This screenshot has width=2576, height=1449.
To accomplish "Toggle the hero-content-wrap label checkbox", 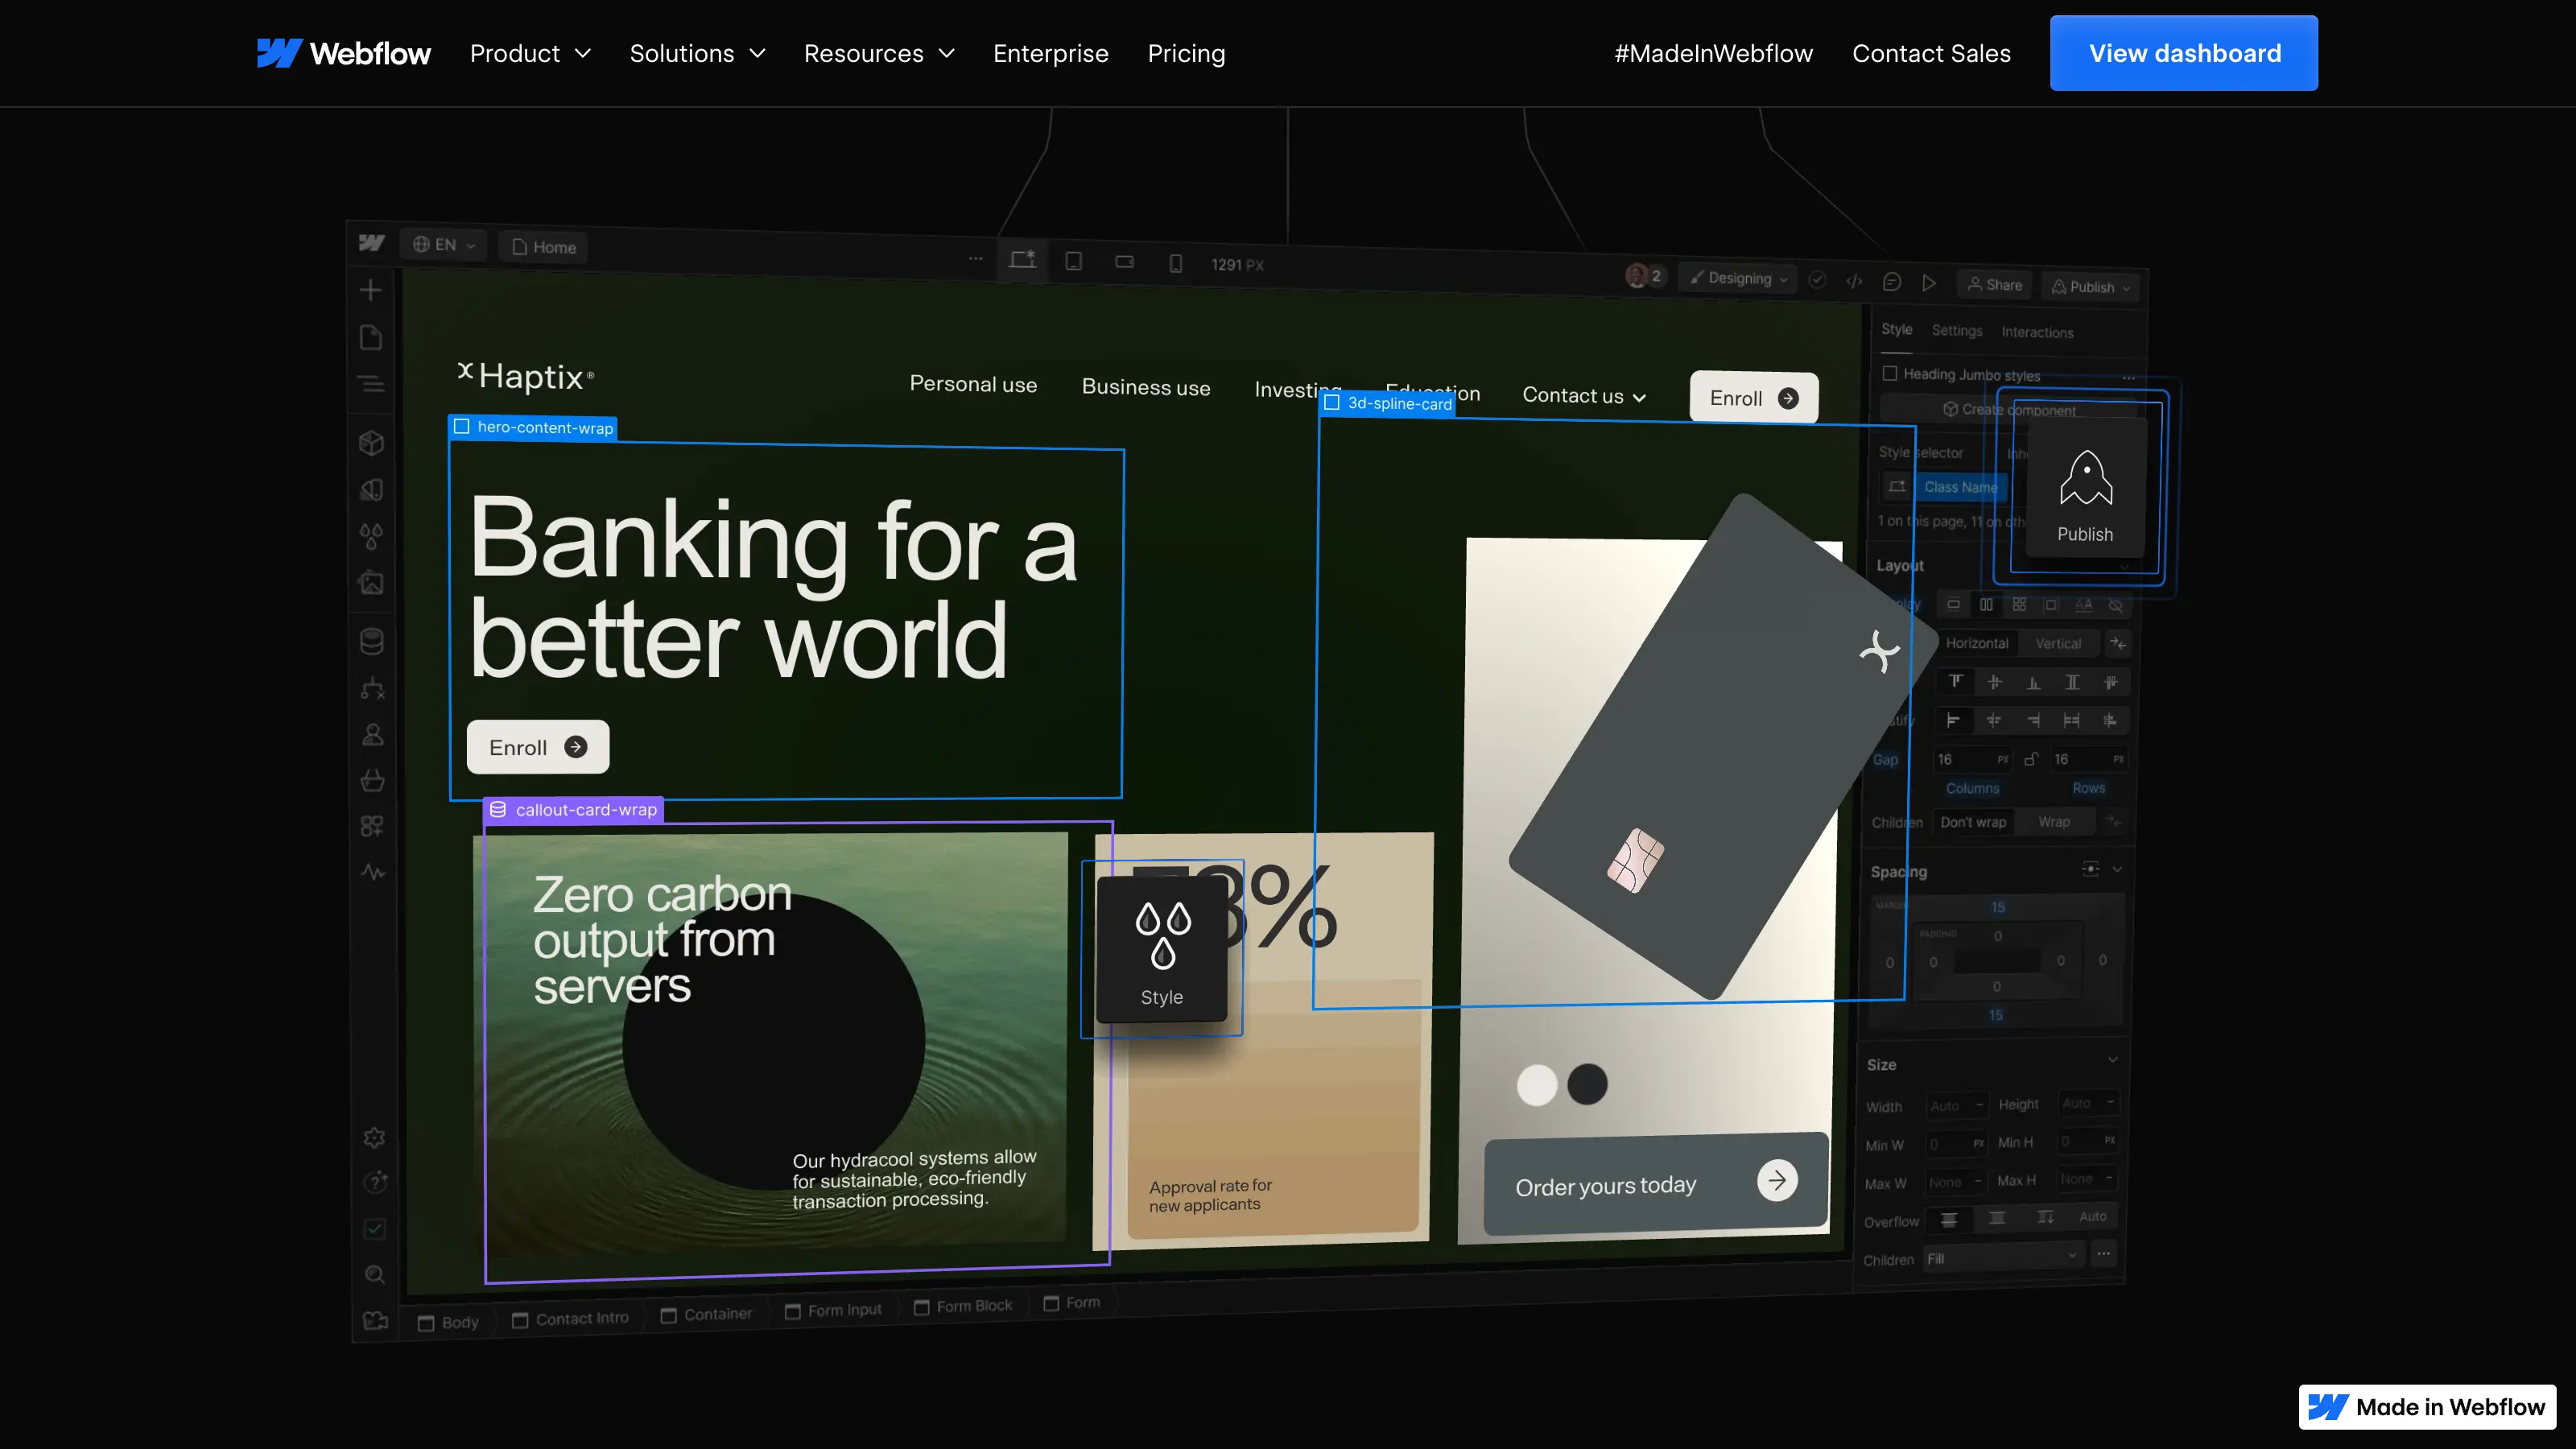I will tap(462, 427).
